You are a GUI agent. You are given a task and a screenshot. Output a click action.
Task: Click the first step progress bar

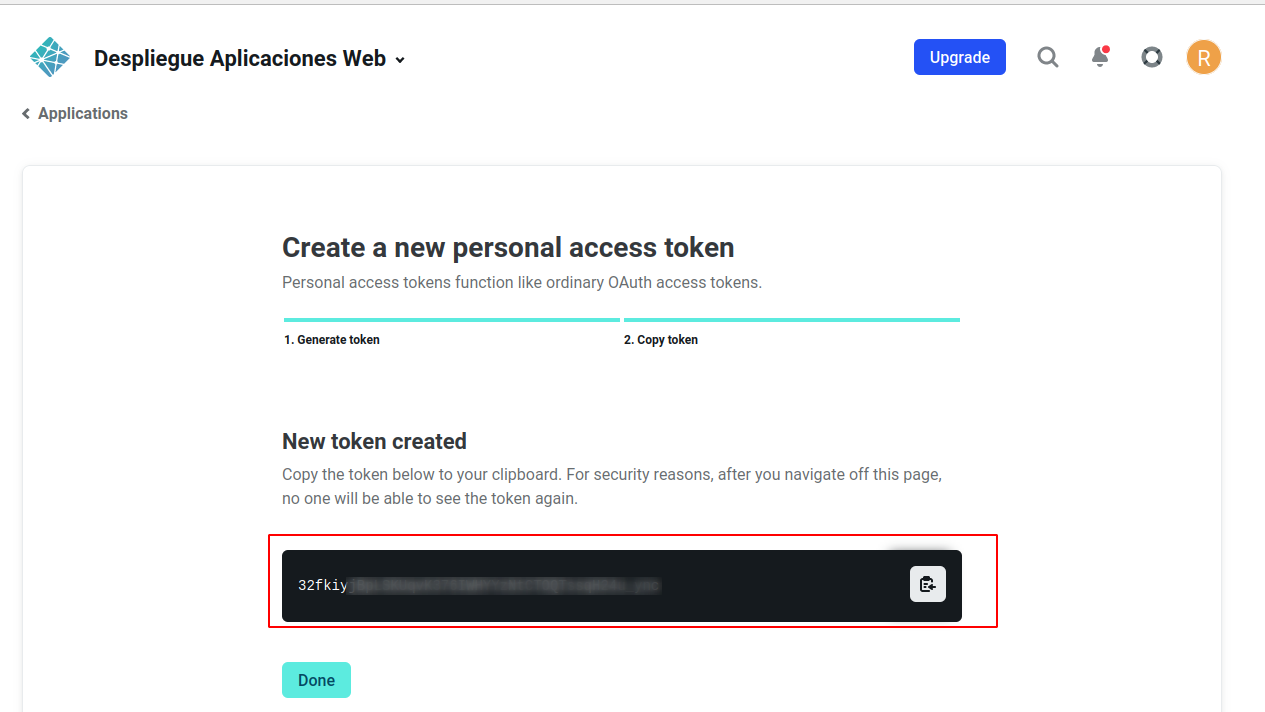pyautogui.click(x=452, y=320)
